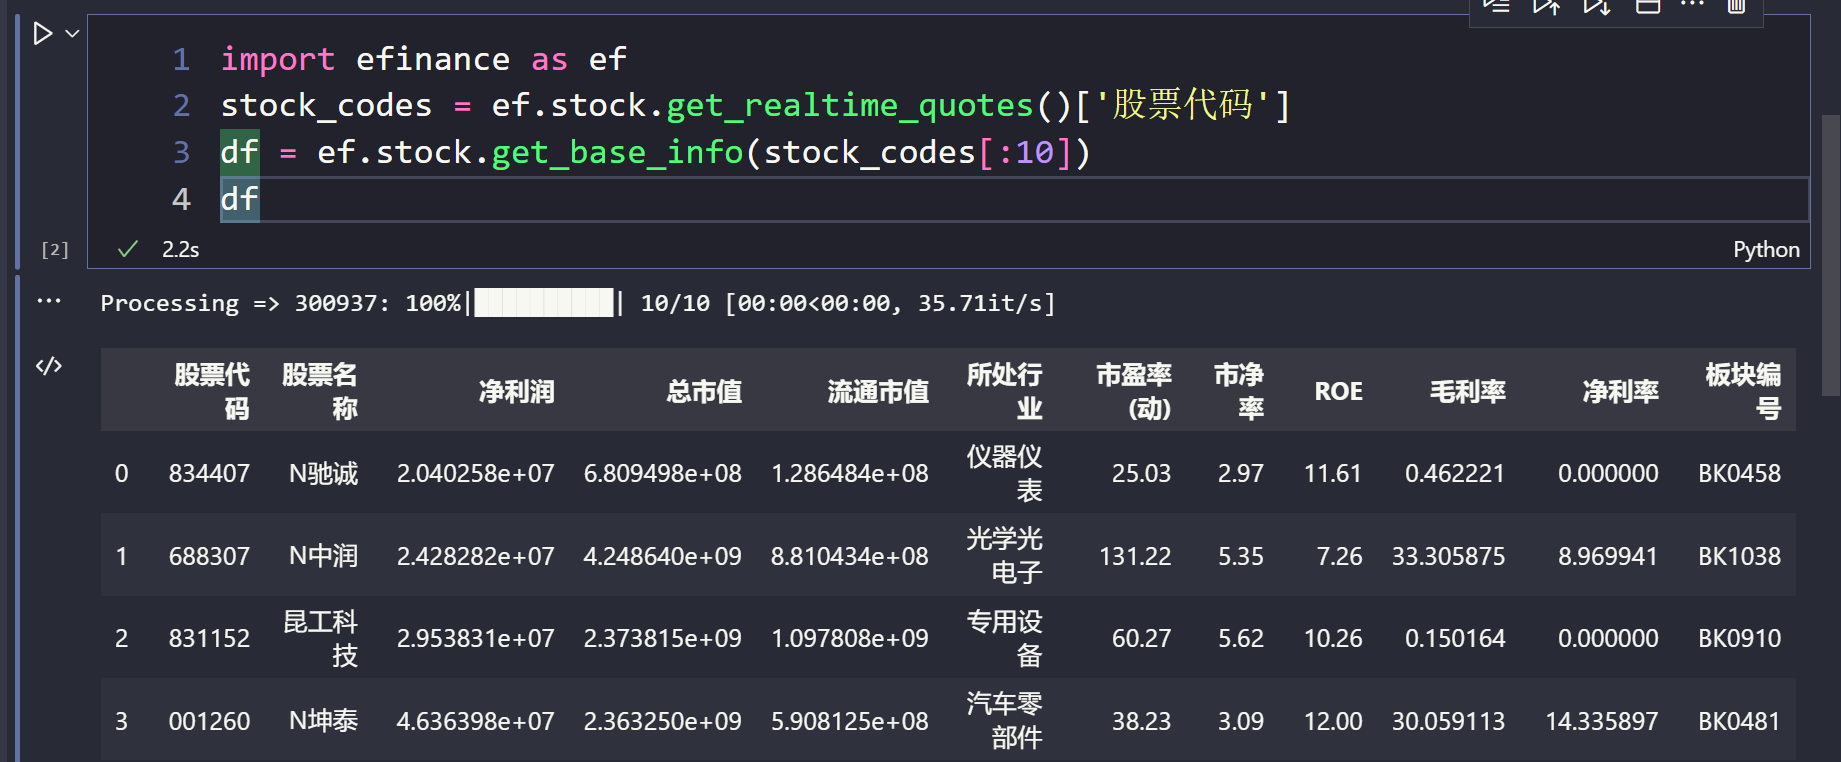This screenshot has width=1841, height=762.
Task: Open run options dropdown beside play button
Action: point(72,34)
